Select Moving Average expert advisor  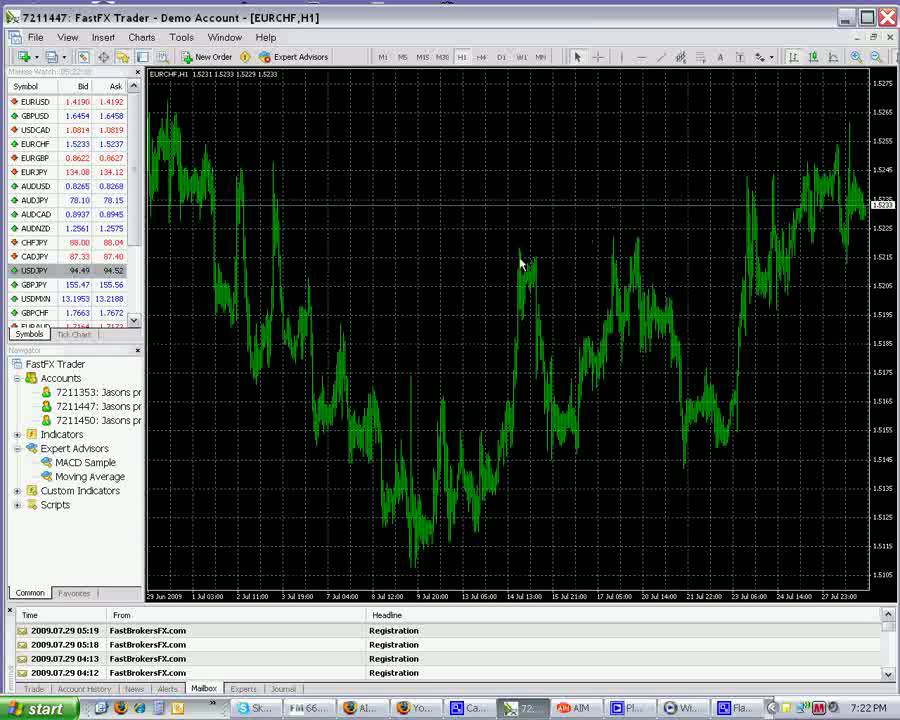pos(83,477)
